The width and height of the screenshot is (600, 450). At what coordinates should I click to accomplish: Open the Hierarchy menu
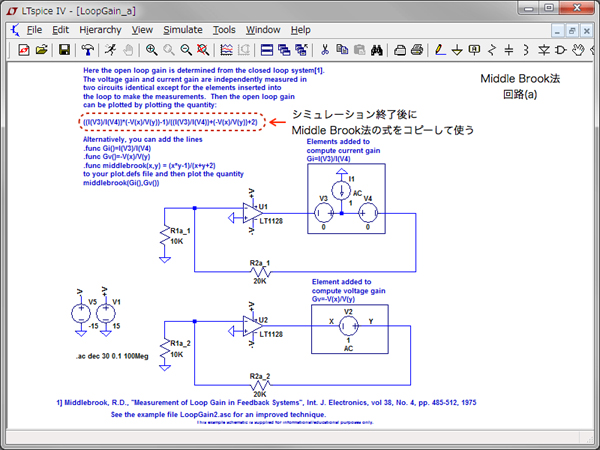coord(100,30)
